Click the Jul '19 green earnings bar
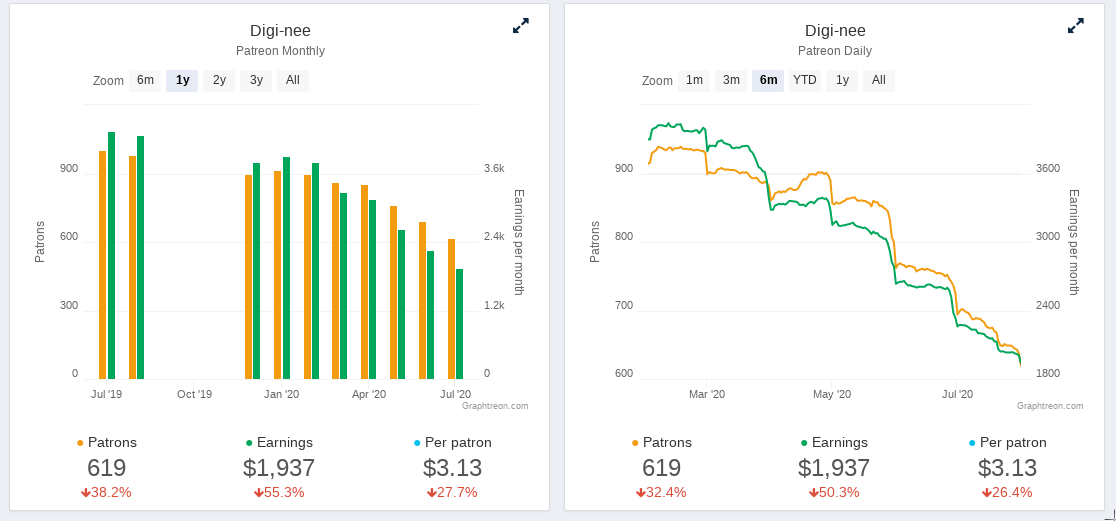This screenshot has height=521, width=1116. click(112, 256)
